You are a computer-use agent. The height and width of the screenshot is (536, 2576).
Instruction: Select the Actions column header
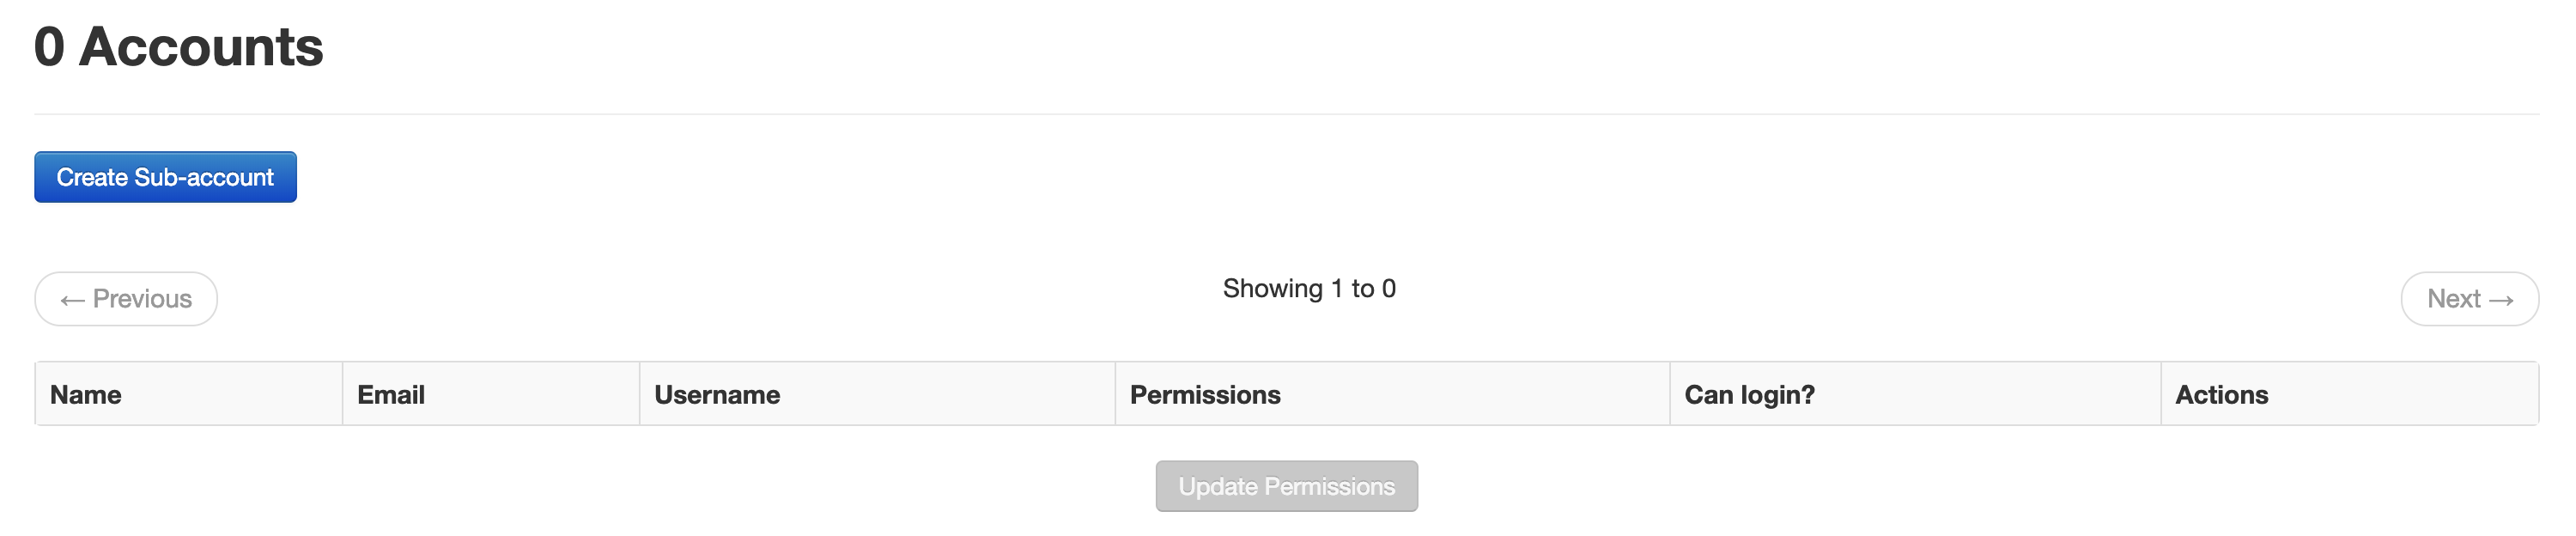(2221, 395)
